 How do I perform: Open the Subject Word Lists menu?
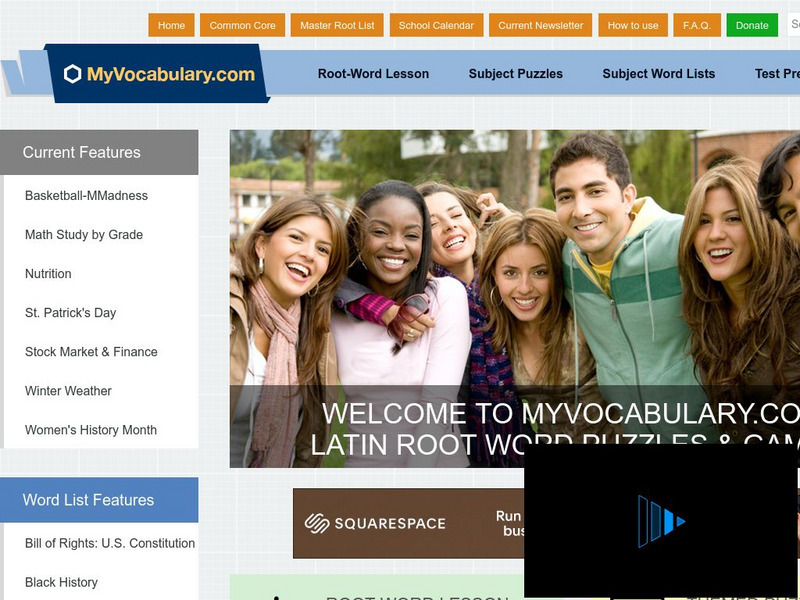[x=659, y=73]
